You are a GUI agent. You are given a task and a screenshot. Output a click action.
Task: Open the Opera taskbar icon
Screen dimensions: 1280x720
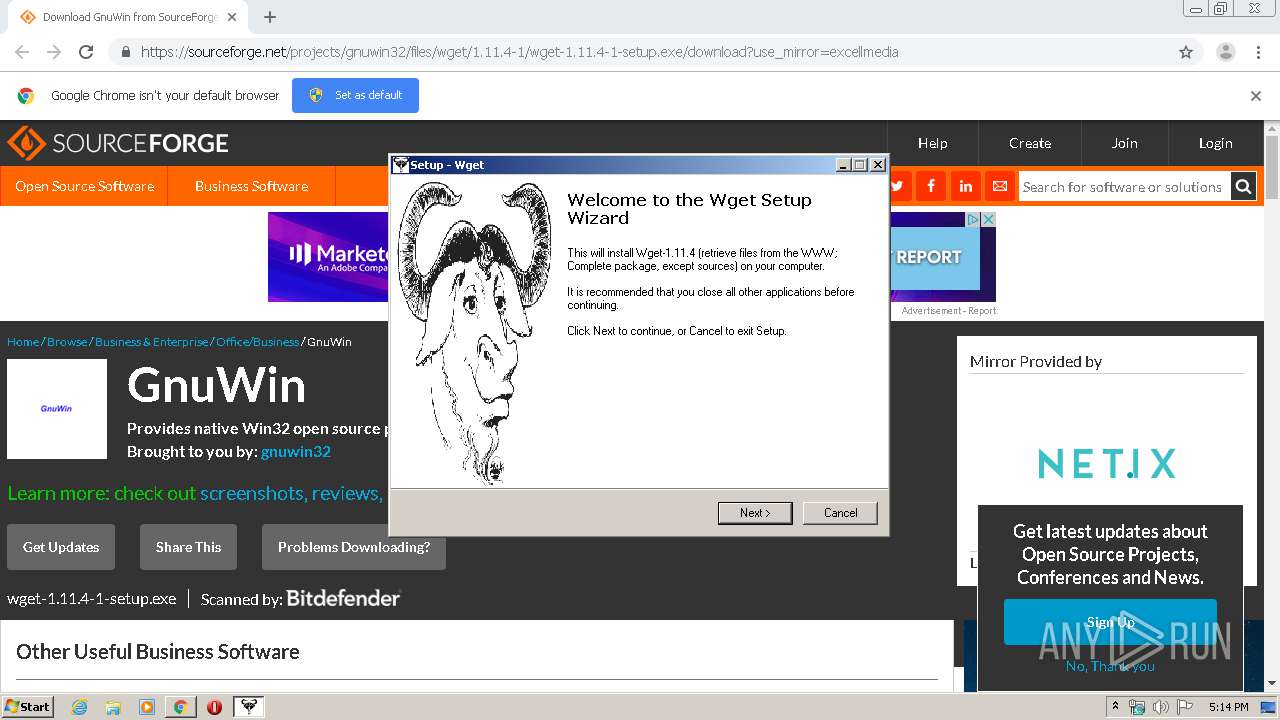click(x=214, y=707)
